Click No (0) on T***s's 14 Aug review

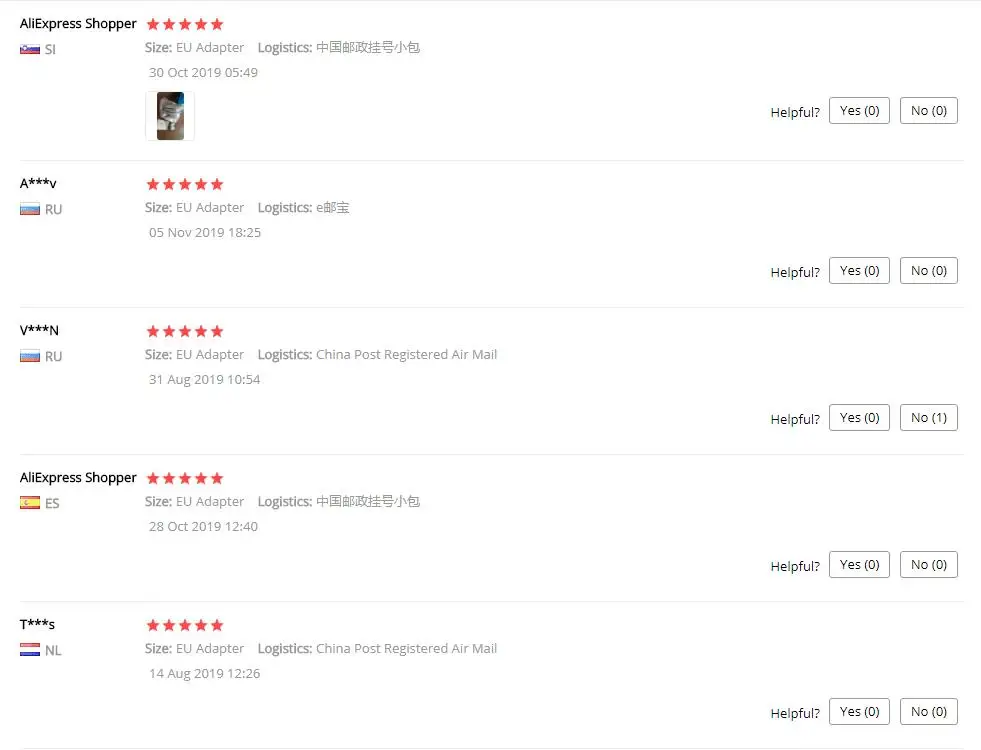tap(928, 712)
